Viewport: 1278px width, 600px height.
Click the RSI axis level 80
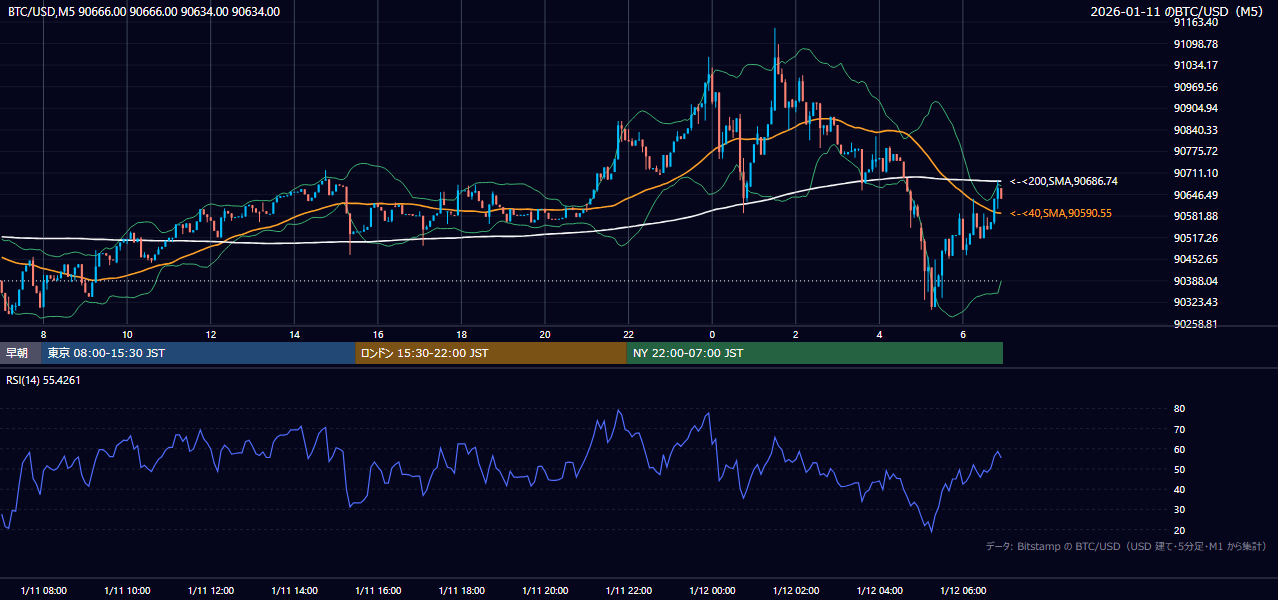point(1179,409)
